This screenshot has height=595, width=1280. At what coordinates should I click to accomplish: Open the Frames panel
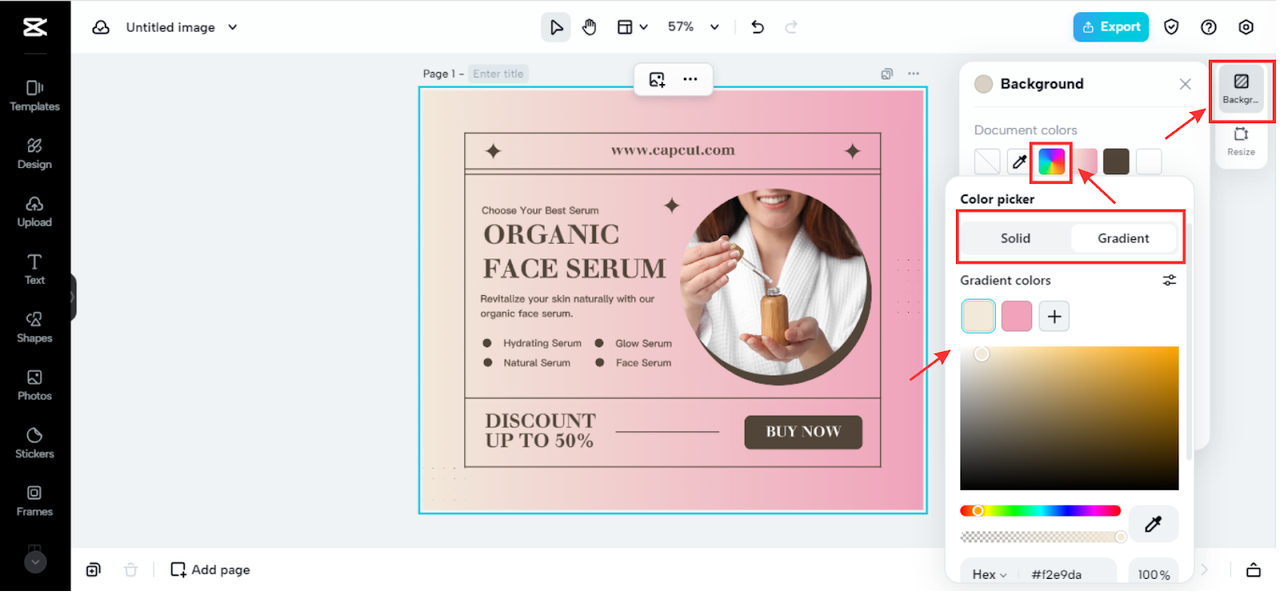pos(35,501)
